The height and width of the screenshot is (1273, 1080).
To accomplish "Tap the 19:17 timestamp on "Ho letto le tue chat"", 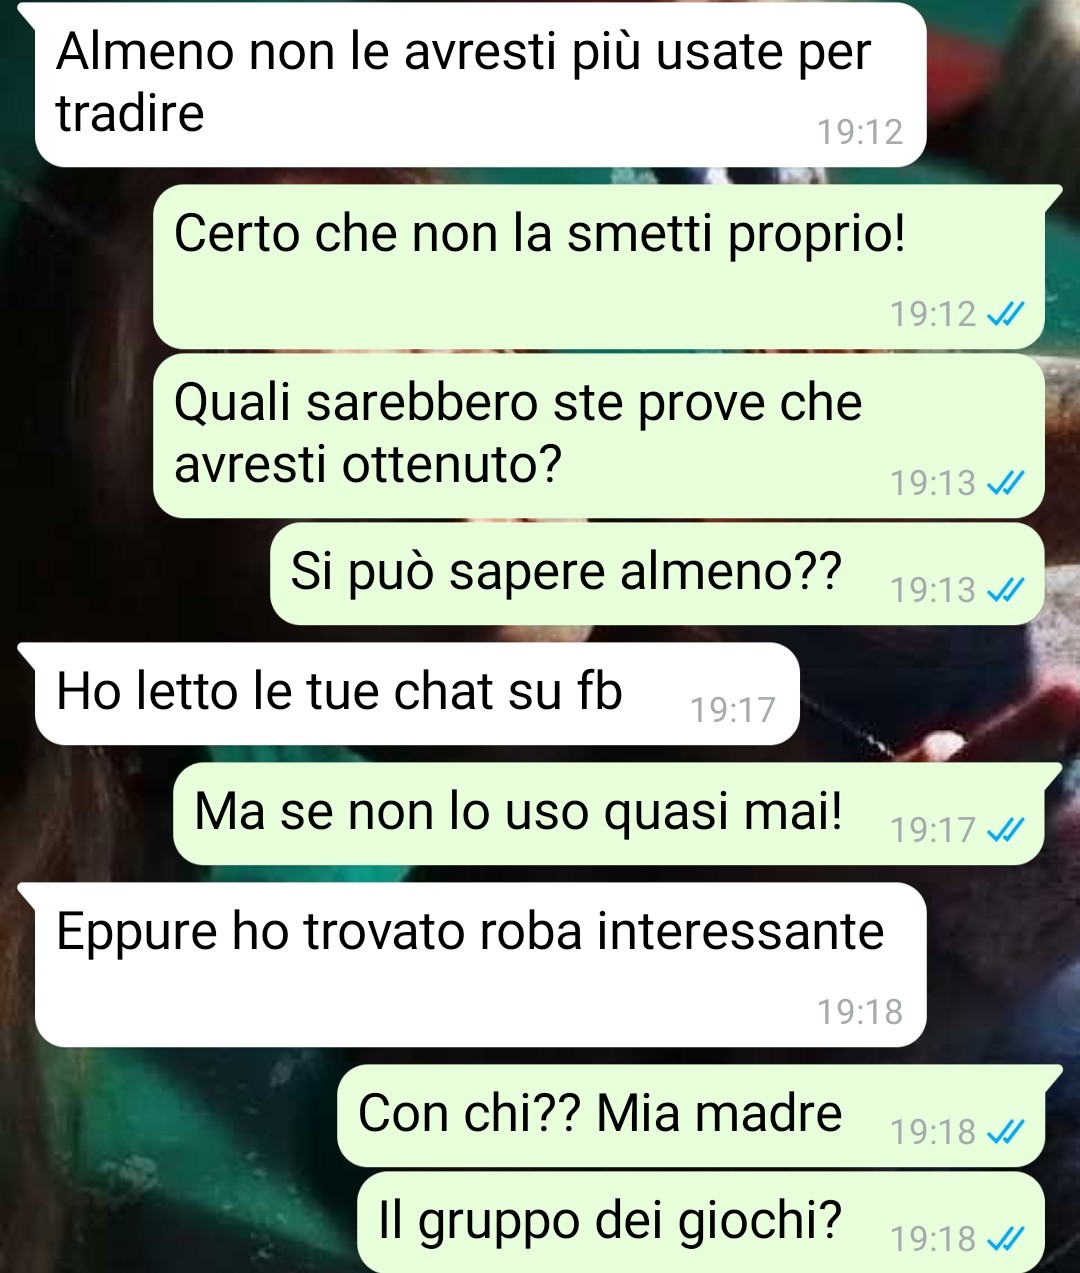I will coord(733,710).
